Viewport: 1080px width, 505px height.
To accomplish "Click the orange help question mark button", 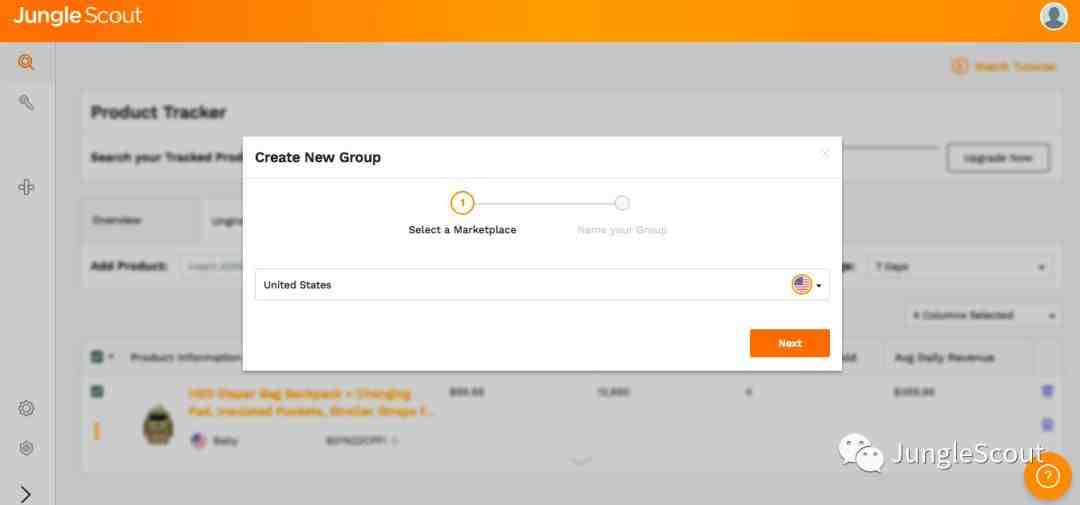I will click(x=1048, y=476).
